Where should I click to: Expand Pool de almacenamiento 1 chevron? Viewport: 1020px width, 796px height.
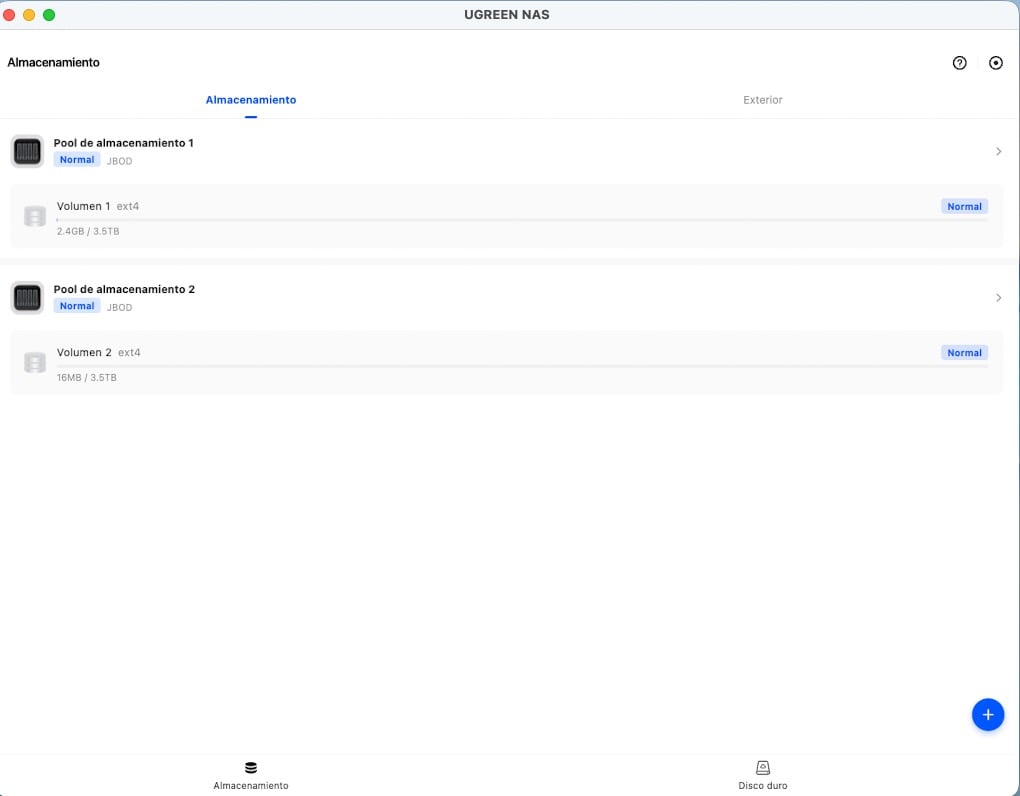click(998, 152)
